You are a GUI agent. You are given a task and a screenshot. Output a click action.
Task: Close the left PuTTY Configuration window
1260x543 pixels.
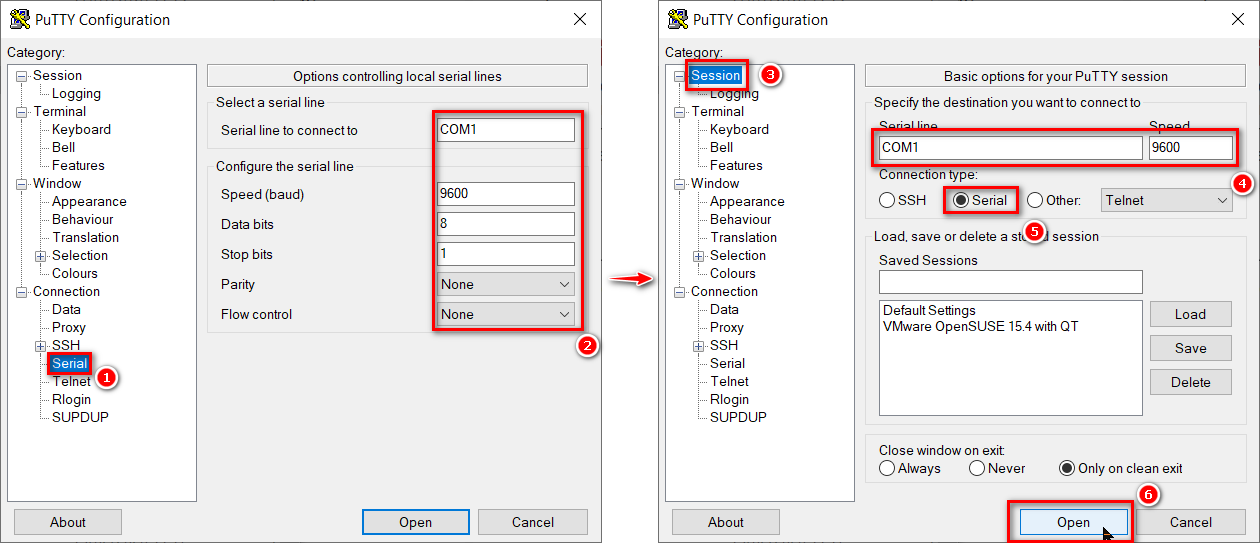(580, 19)
